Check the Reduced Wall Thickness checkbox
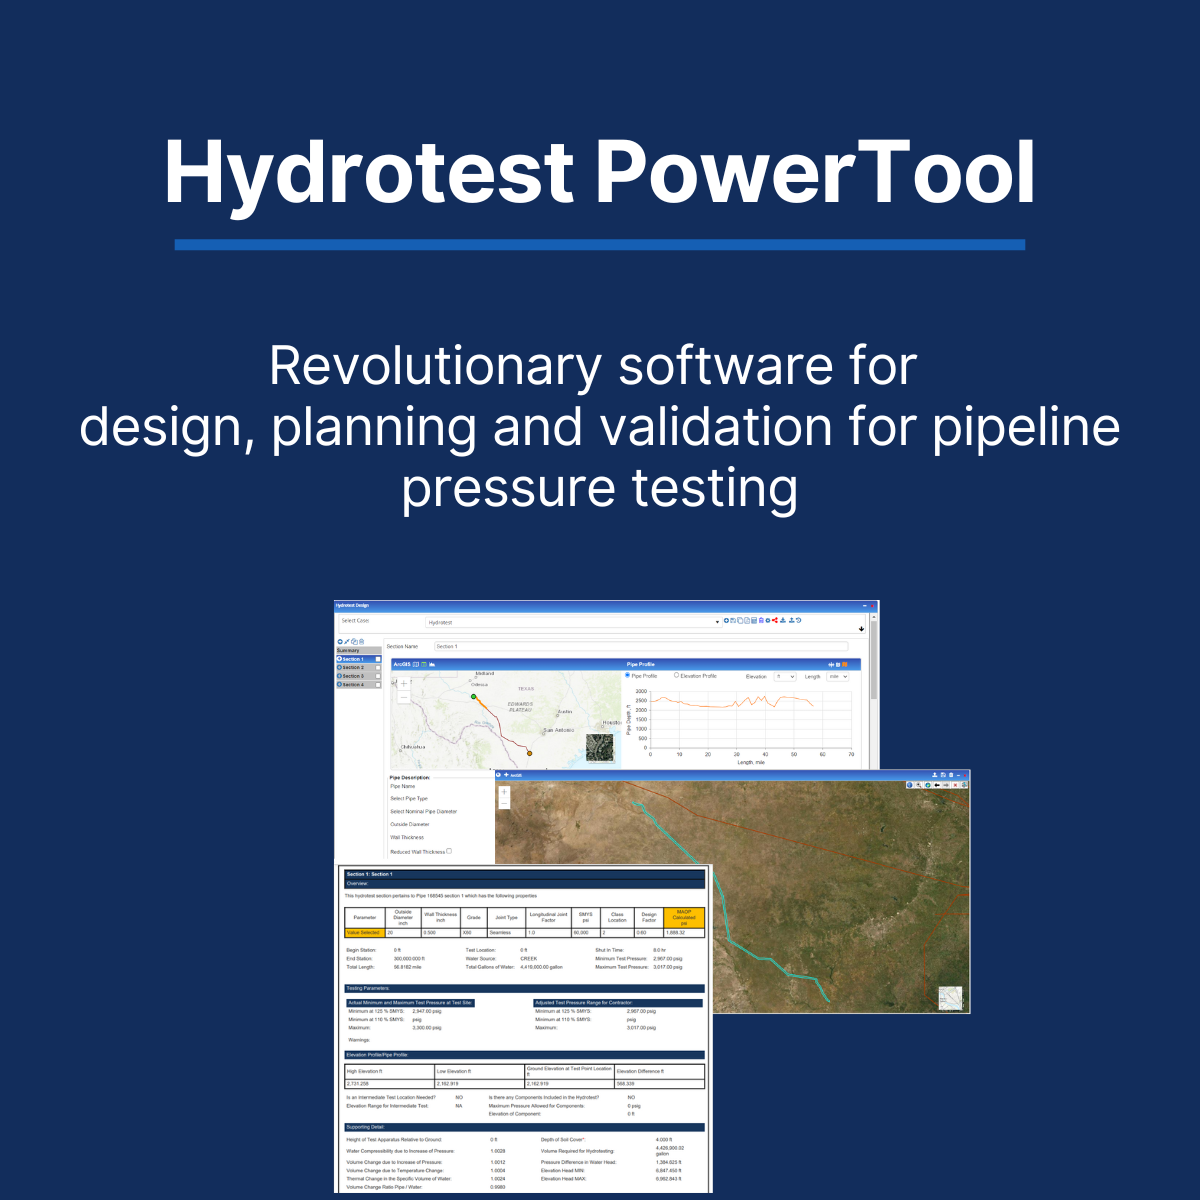The width and height of the screenshot is (1200, 1200). [449, 851]
